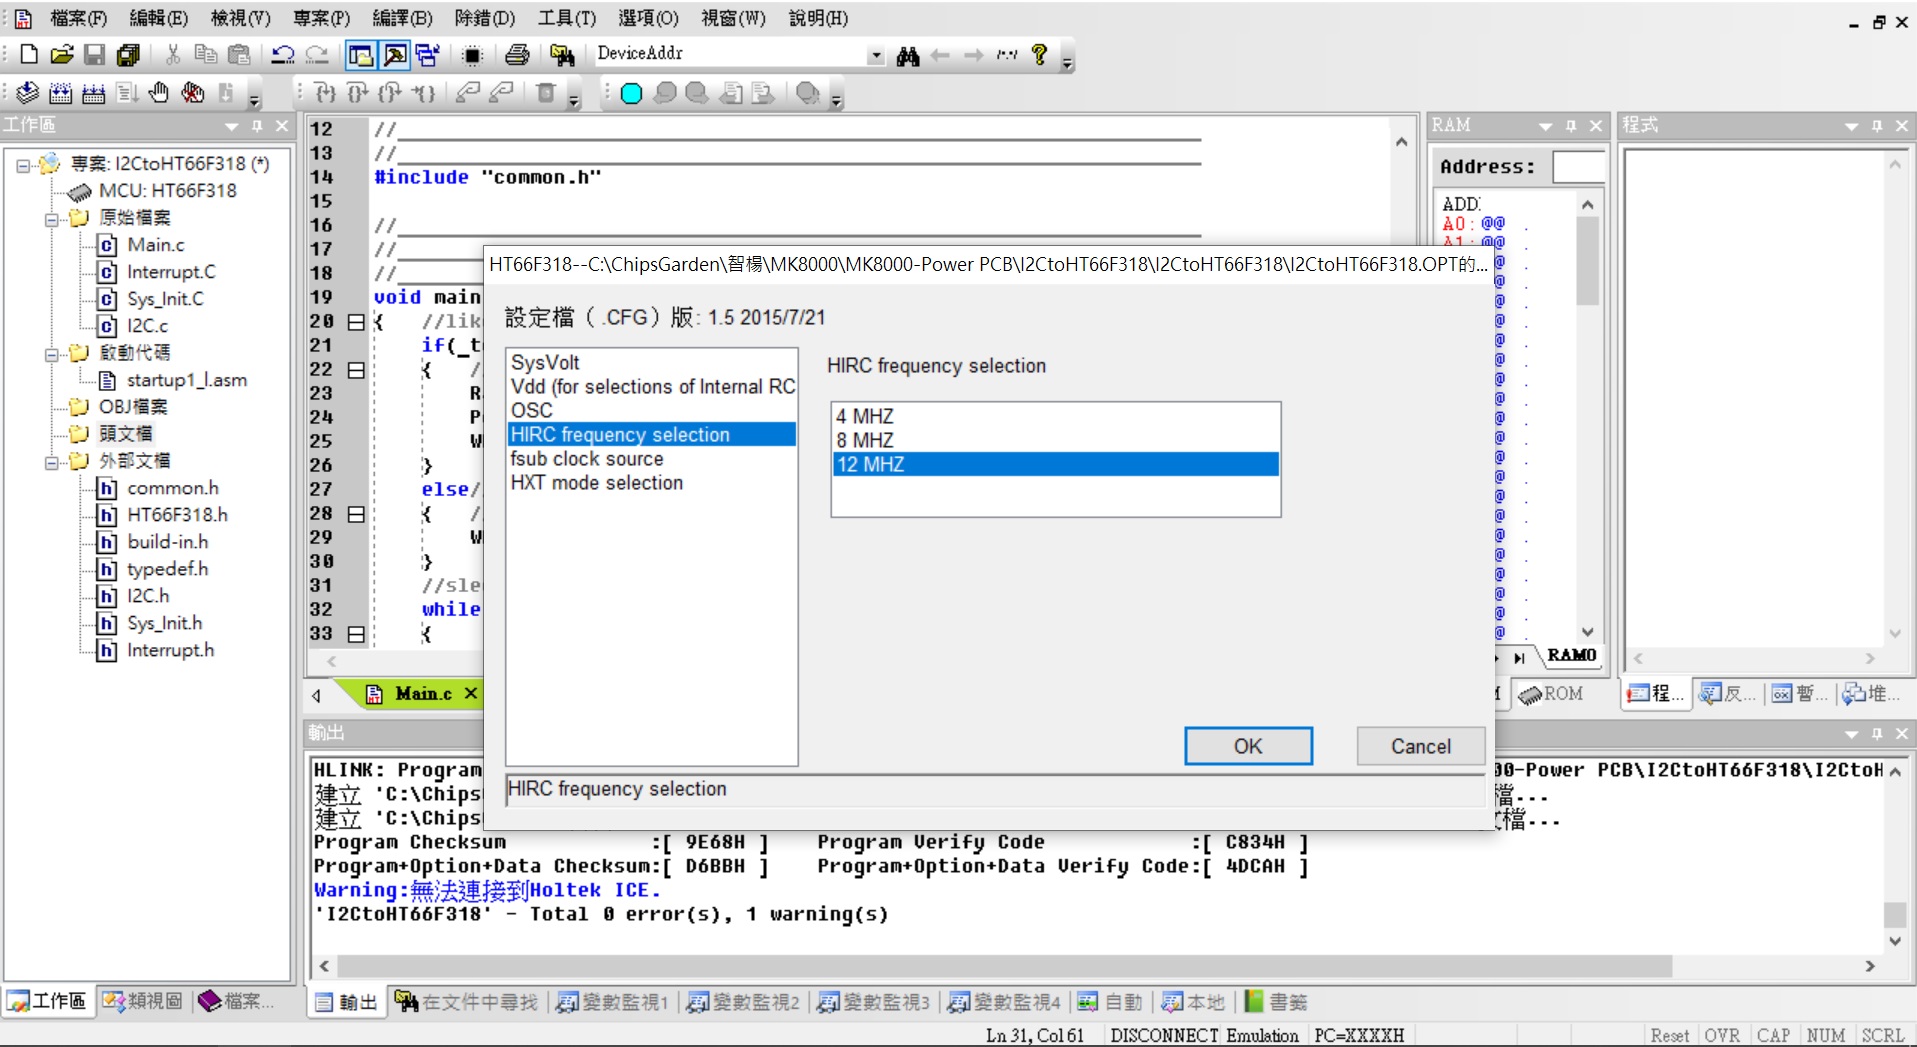Select fsub clock source option

coord(652,458)
